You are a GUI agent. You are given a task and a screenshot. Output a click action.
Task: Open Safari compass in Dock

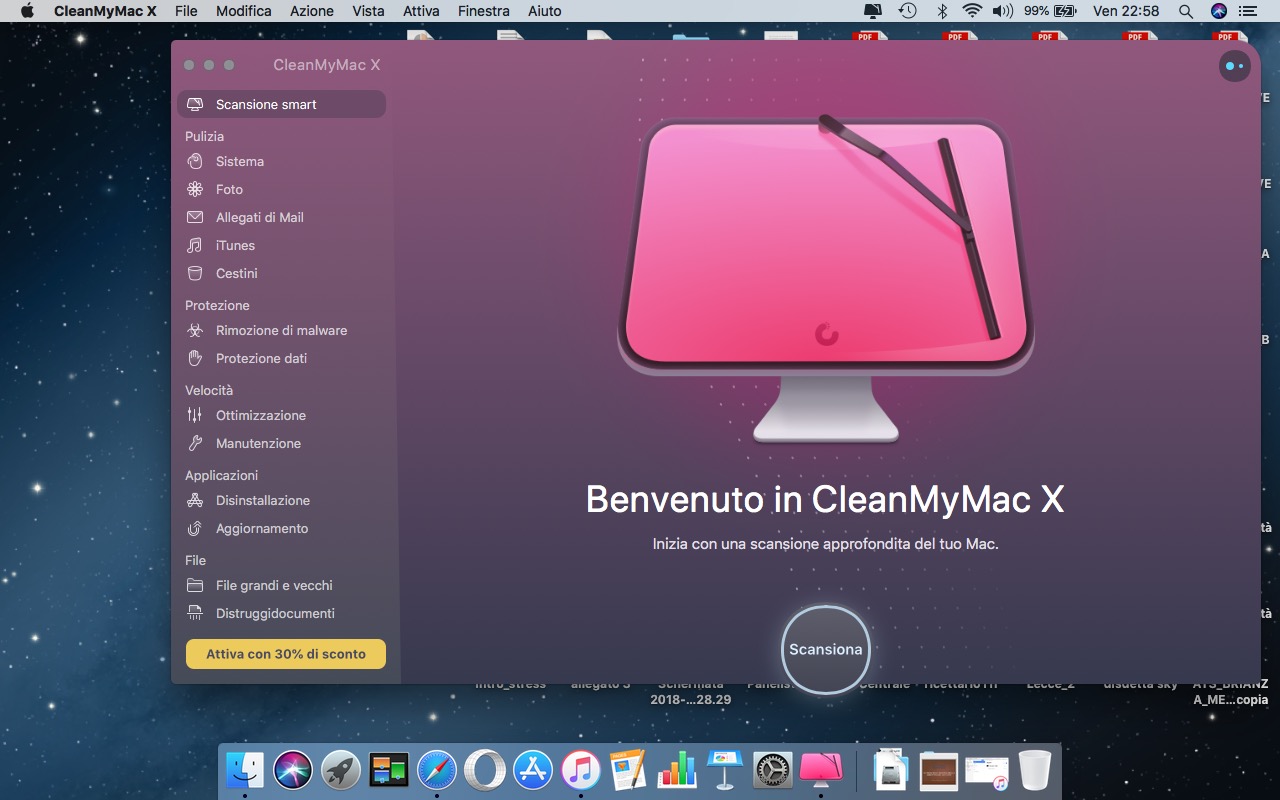437,770
